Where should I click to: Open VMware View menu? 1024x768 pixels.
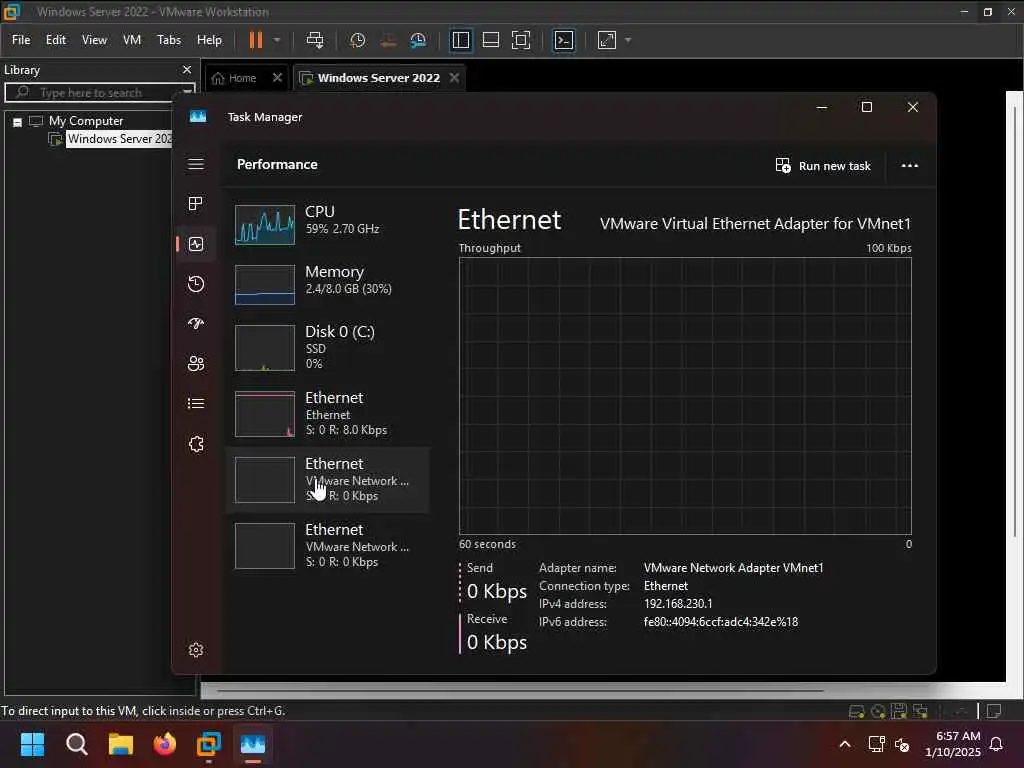click(x=94, y=40)
